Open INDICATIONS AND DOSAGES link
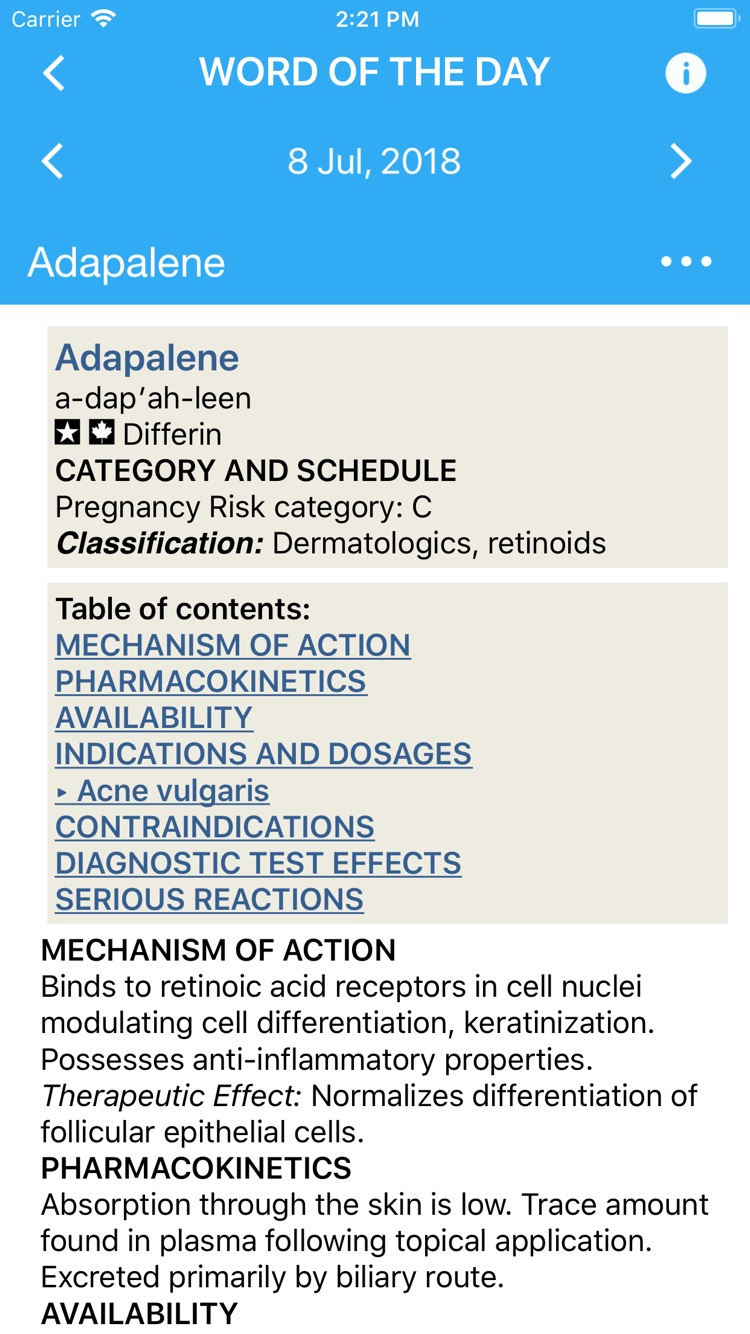The height and width of the screenshot is (1334, 750). pyautogui.click(x=263, y=753)
